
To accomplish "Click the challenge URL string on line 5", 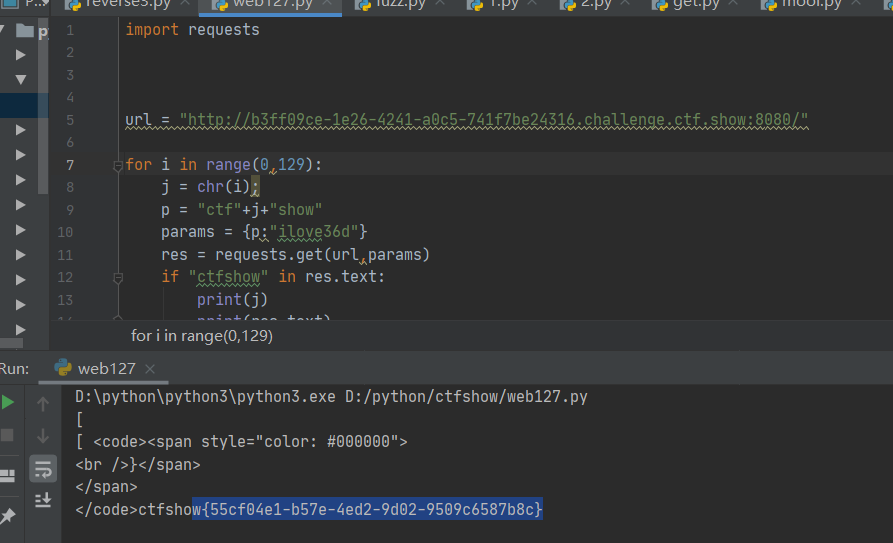I will coord(494,120).
